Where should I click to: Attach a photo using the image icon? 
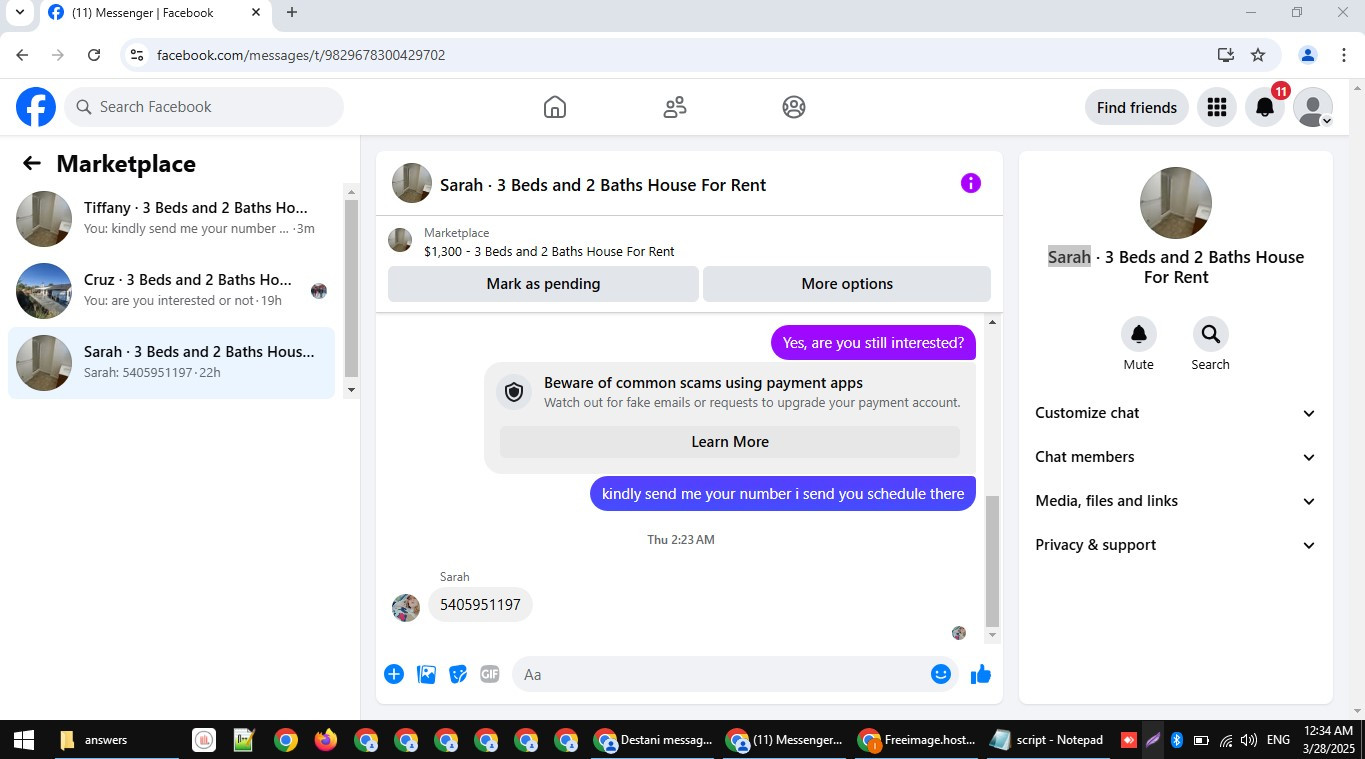click(426, 674)
